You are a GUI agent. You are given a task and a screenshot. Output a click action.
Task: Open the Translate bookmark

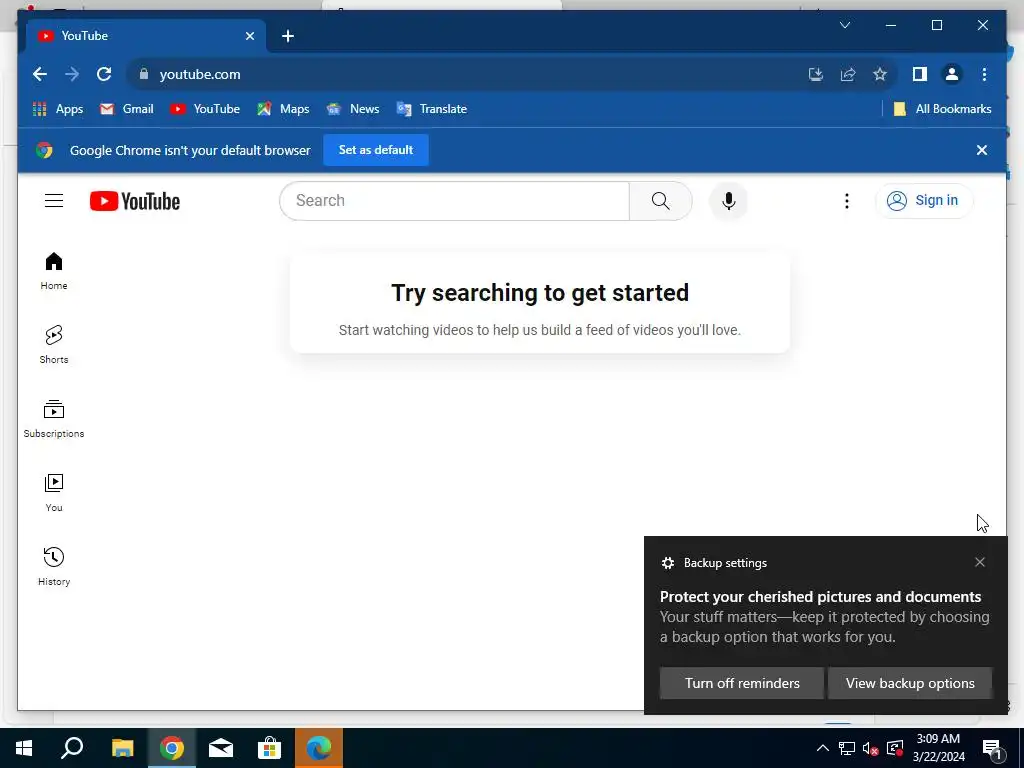coord(432,109)
